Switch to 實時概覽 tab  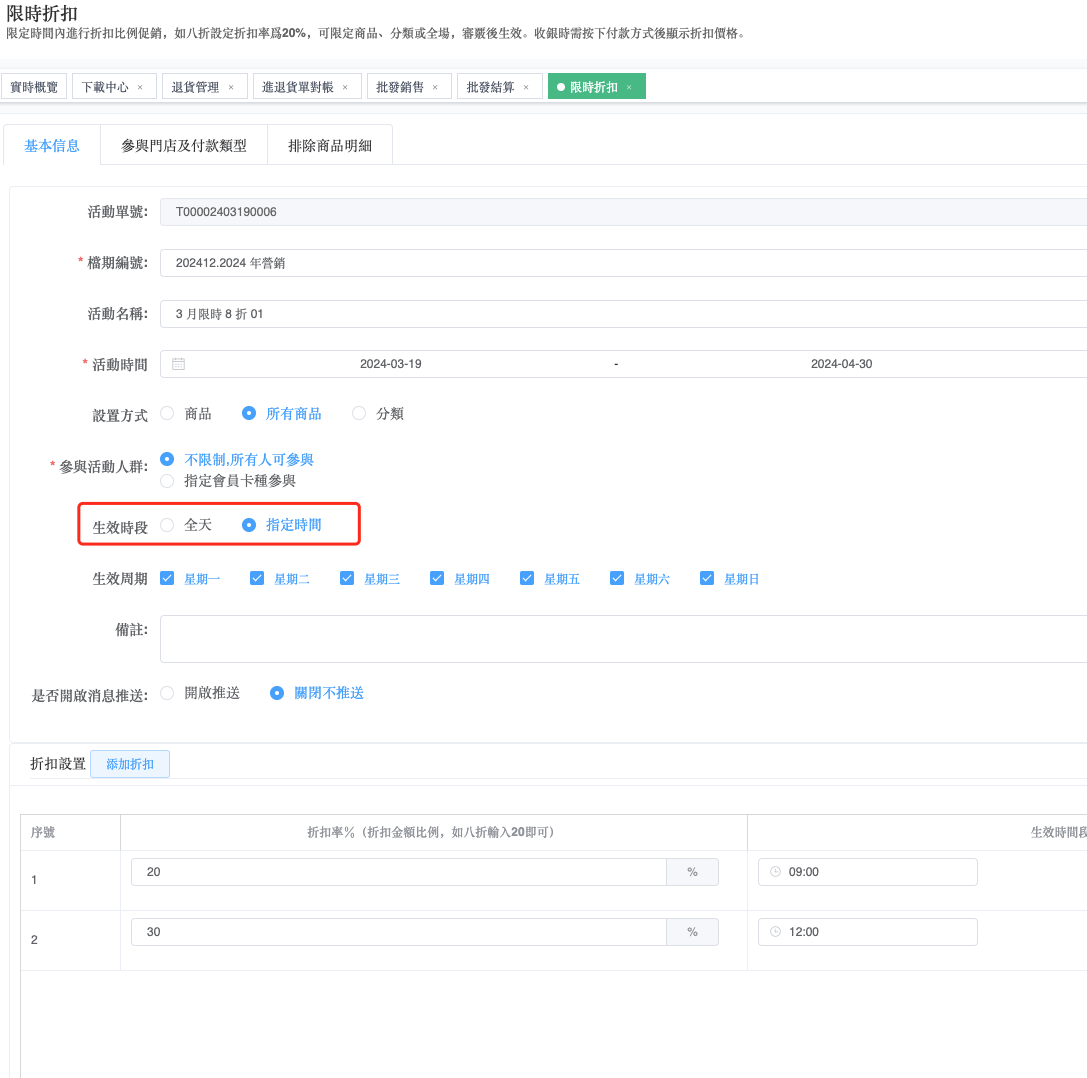pyautogui.click(x=34, y=87)
